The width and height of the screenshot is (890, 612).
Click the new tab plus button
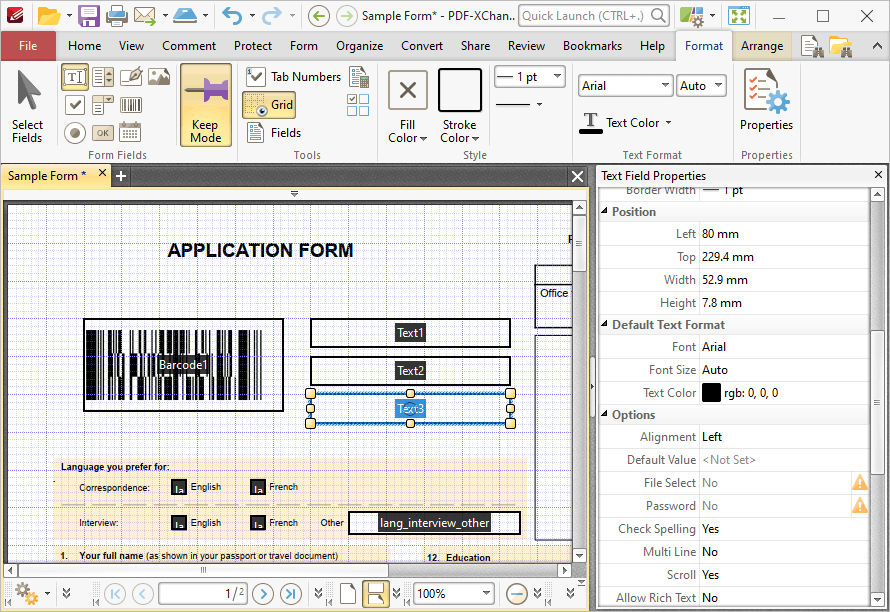pos(120,177)
